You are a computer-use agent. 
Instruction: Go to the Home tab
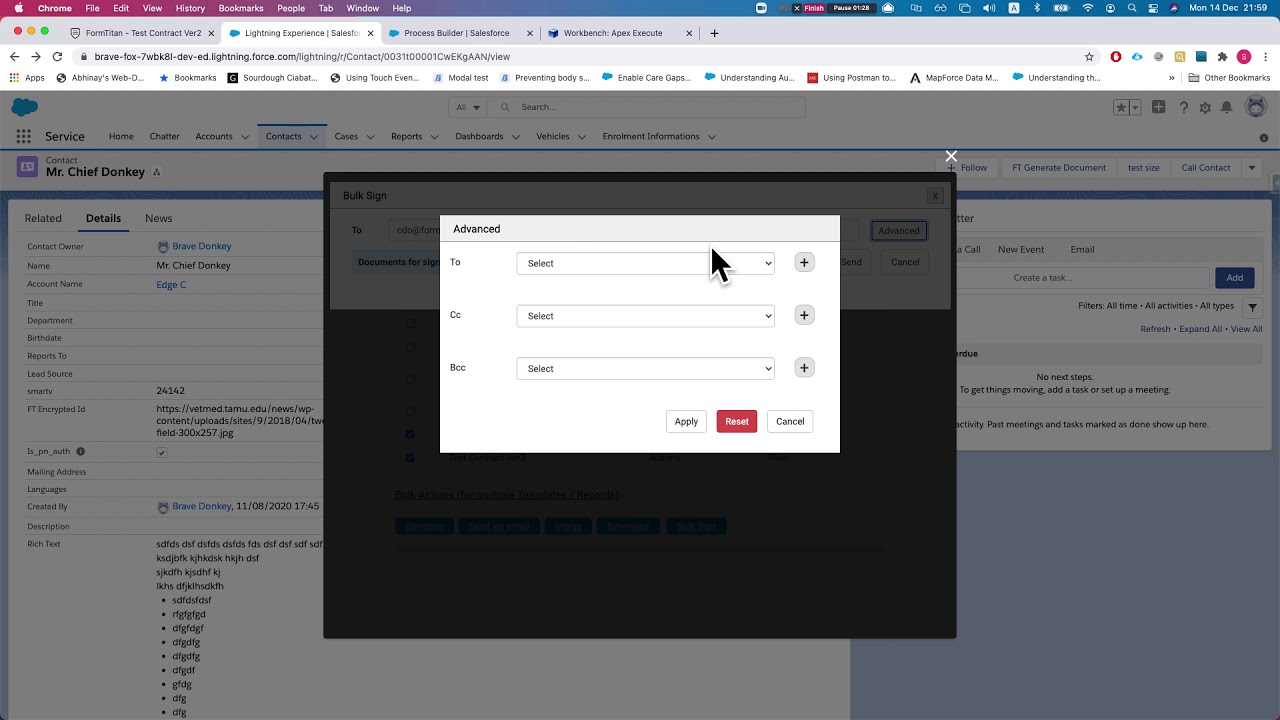(121, 136)
